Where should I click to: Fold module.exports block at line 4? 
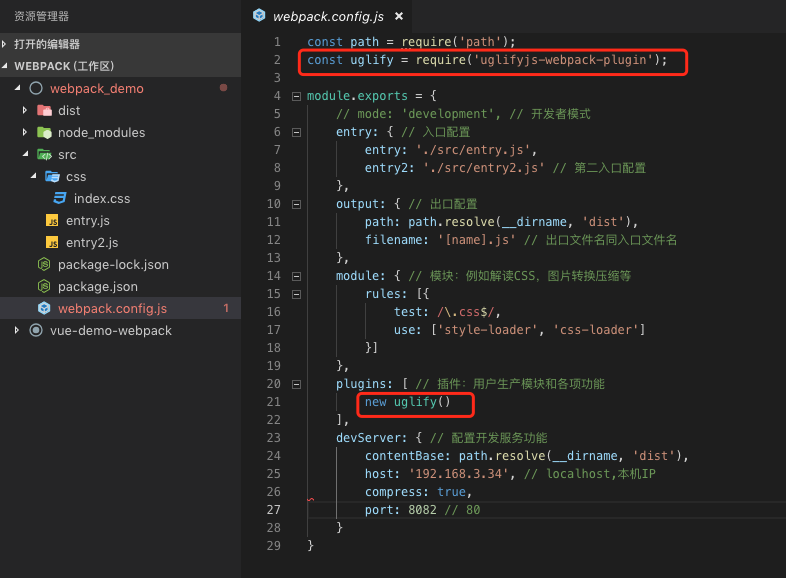296,96
